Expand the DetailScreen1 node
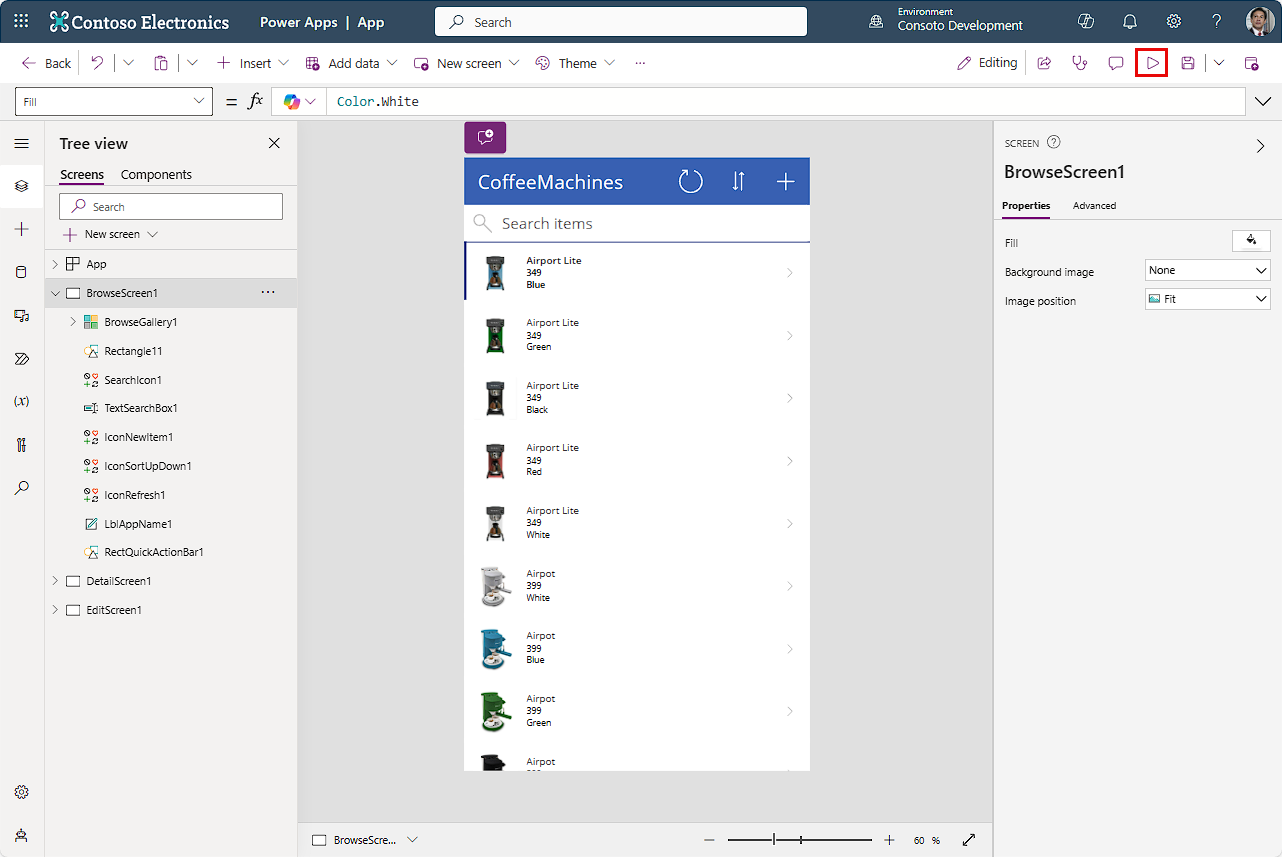The image size is (1282, 857). coord(55,581)
